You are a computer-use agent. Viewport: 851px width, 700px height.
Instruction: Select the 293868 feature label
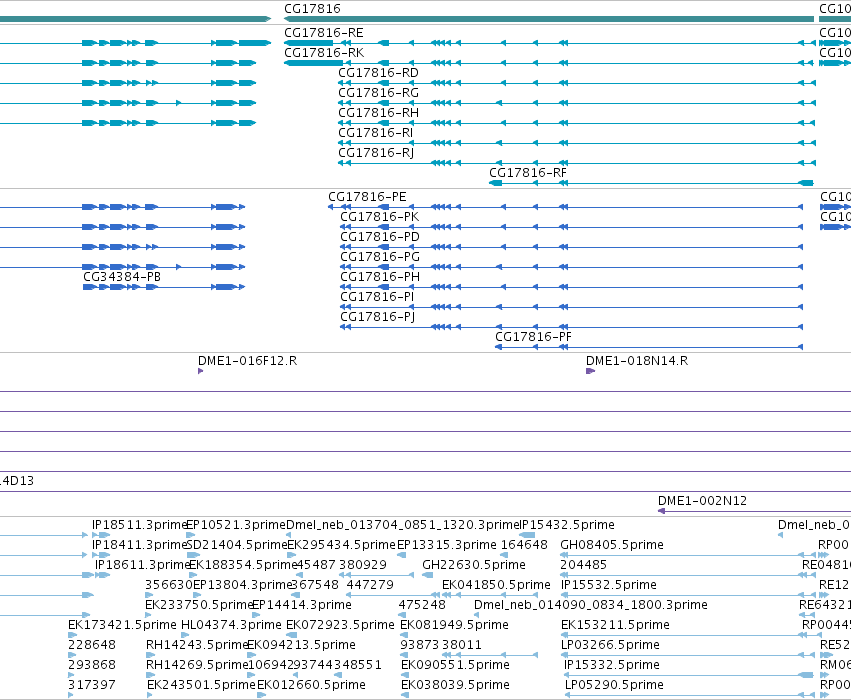tap(92, 665)
